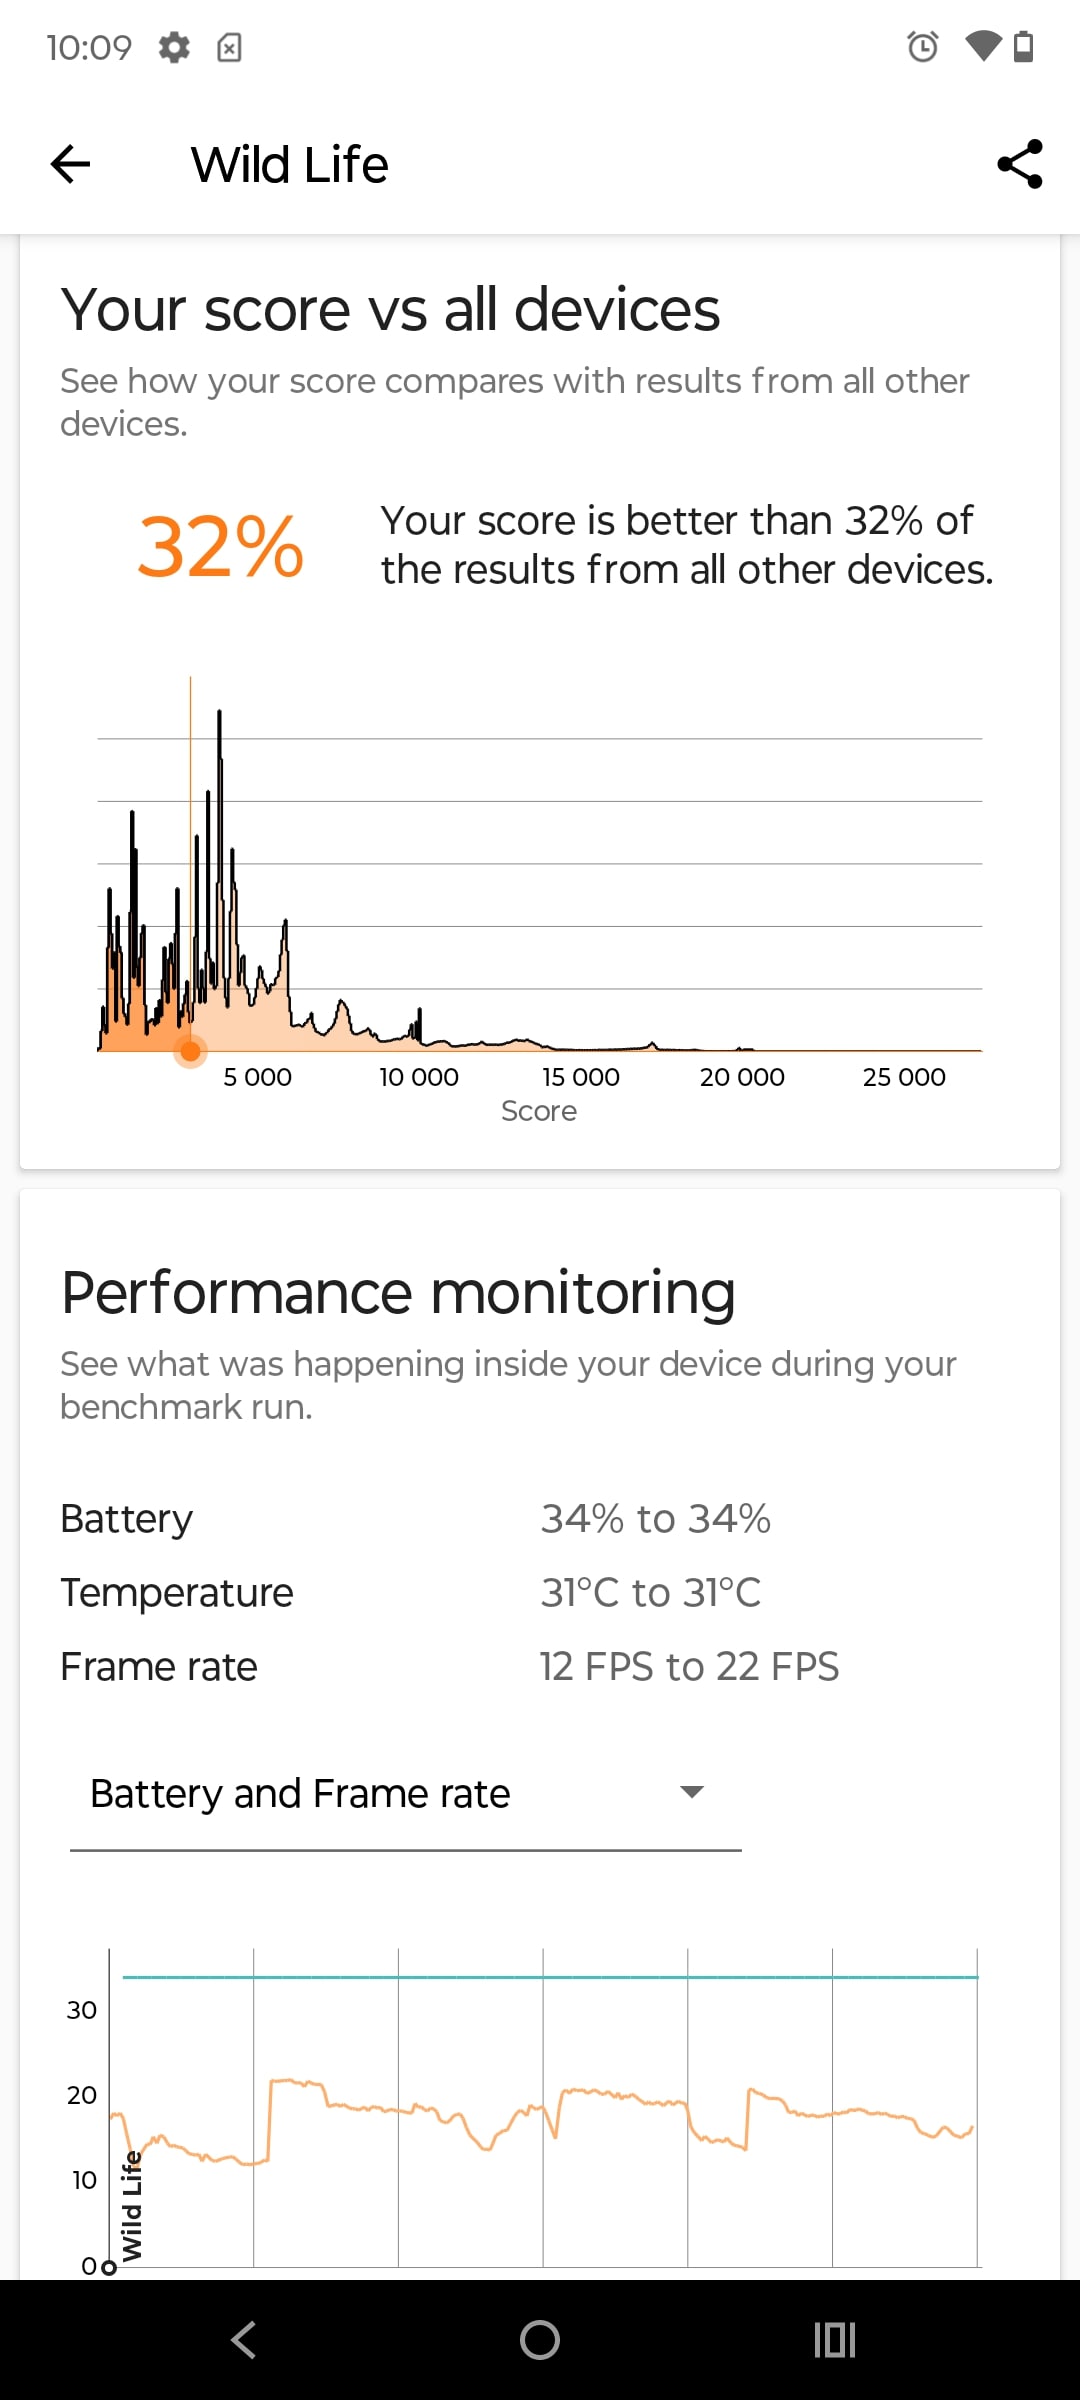Tap the back arrow in header

click(x=70, y=164)
